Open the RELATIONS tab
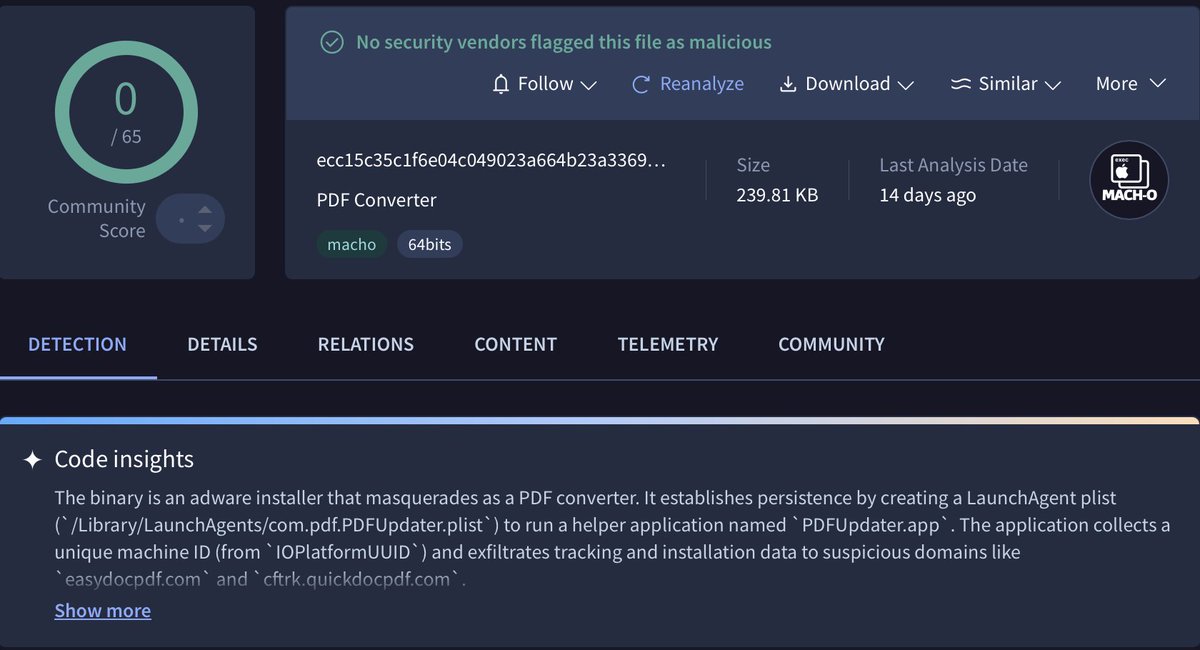 365,344
